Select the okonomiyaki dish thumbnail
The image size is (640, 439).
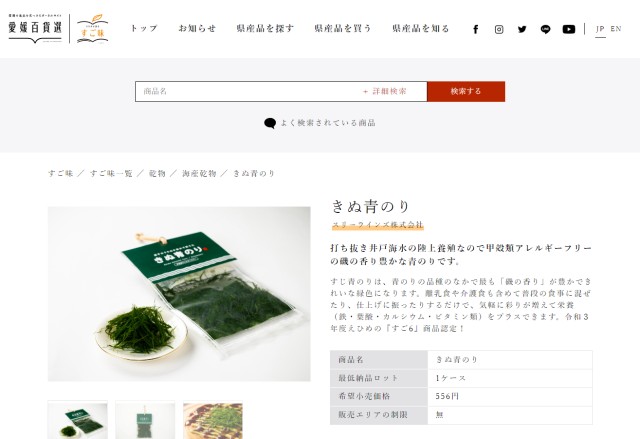click(x=213, y=420)
